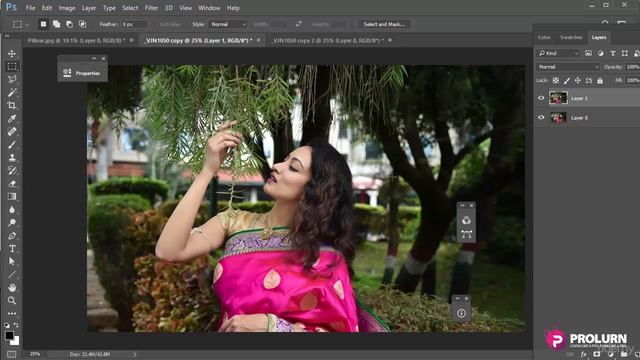The height and width of the screenshot is (360, 640).
Task: Select the Eraser tool
Action: tap(12, 184)
